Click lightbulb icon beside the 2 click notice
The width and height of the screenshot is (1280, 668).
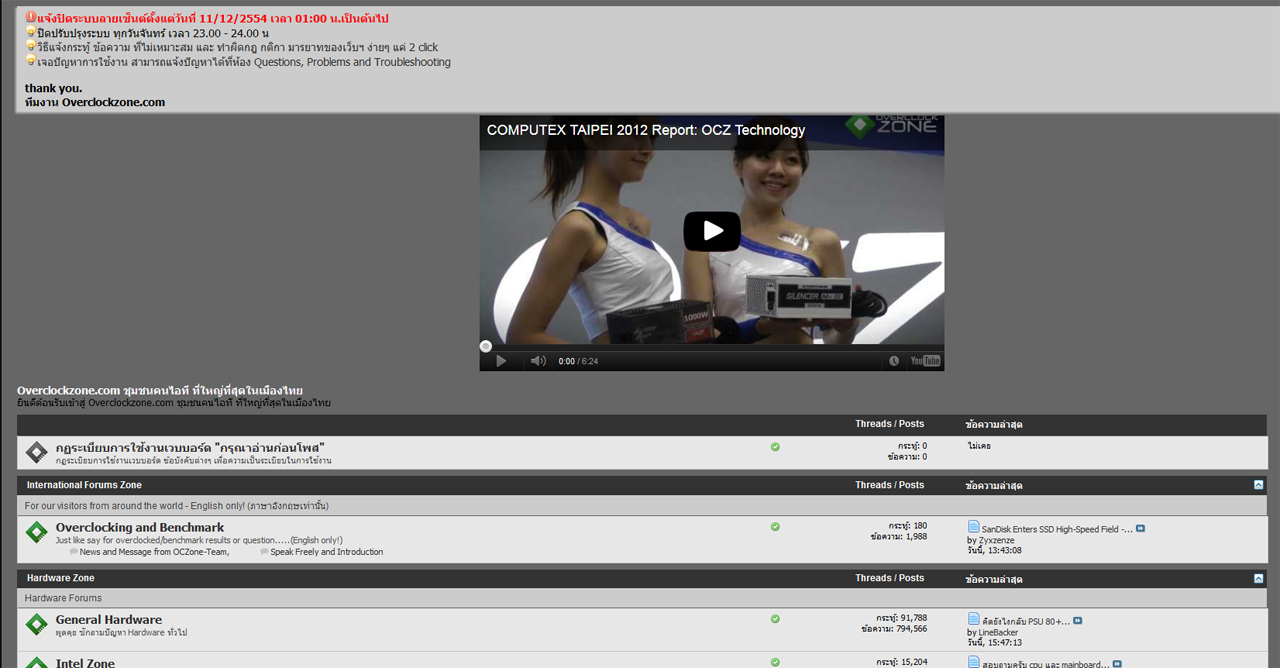[x=31, y=47]
